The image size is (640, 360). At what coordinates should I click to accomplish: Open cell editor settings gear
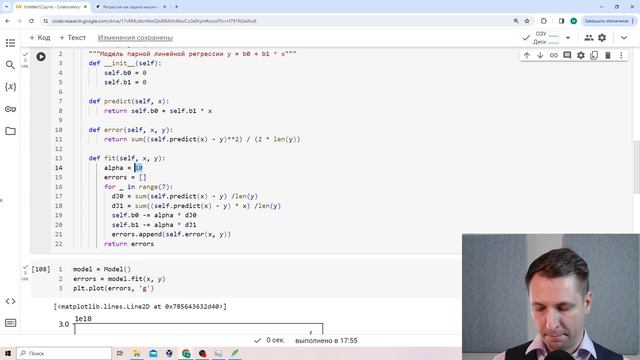click(x=580, y=55)
